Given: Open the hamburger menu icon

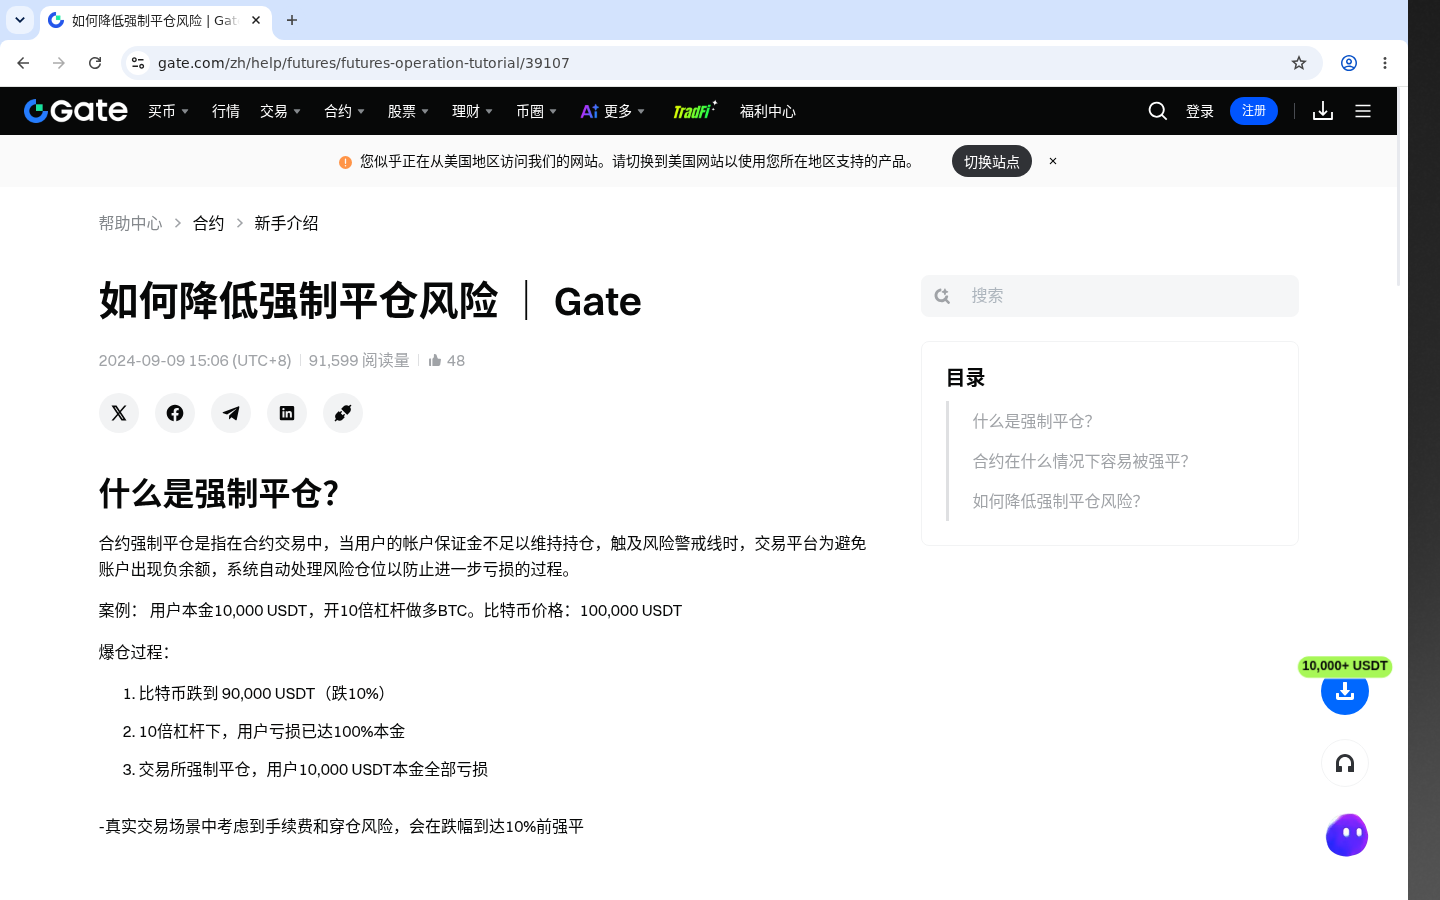Looking at the screenshot, I should [x=1363, y=111].
